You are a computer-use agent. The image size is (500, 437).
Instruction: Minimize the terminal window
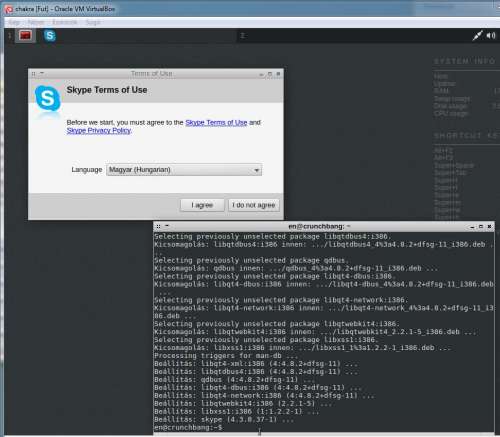(x=472, y=227)
